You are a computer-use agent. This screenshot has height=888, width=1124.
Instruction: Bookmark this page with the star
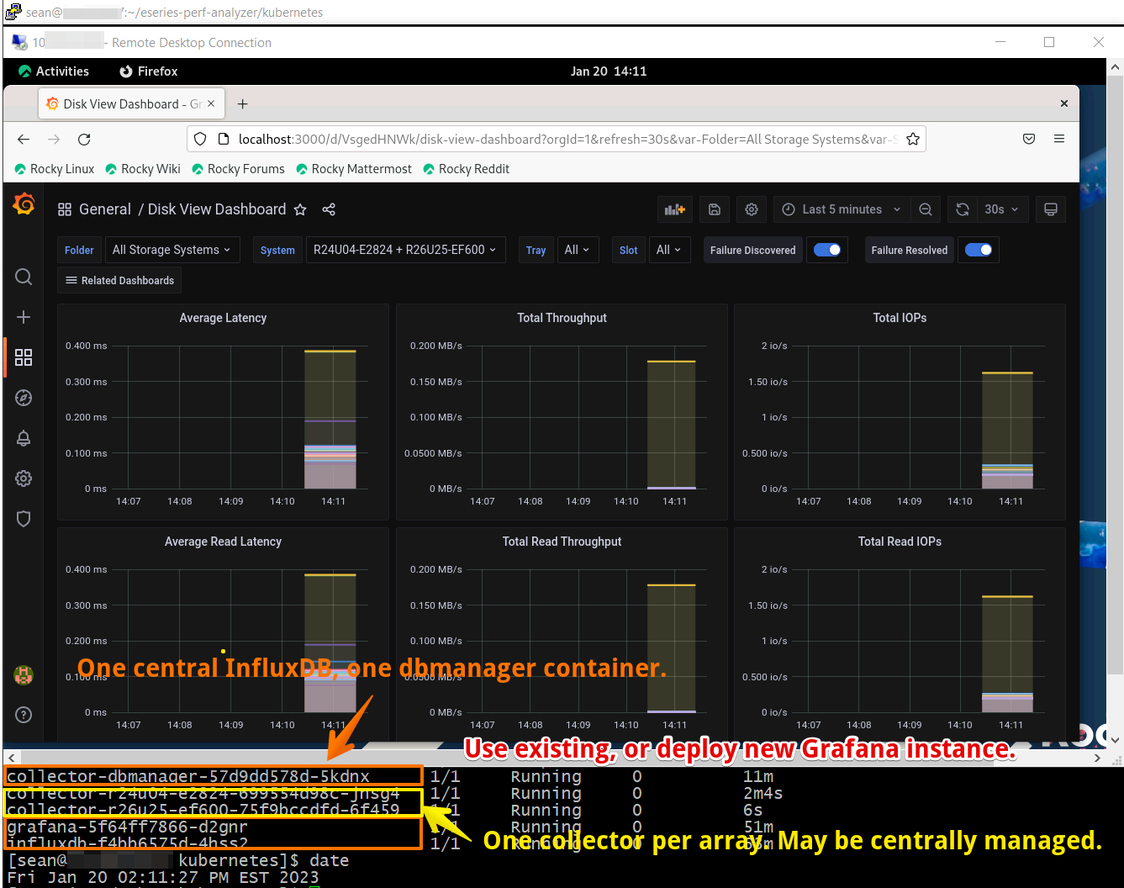[x=913, y=139]
